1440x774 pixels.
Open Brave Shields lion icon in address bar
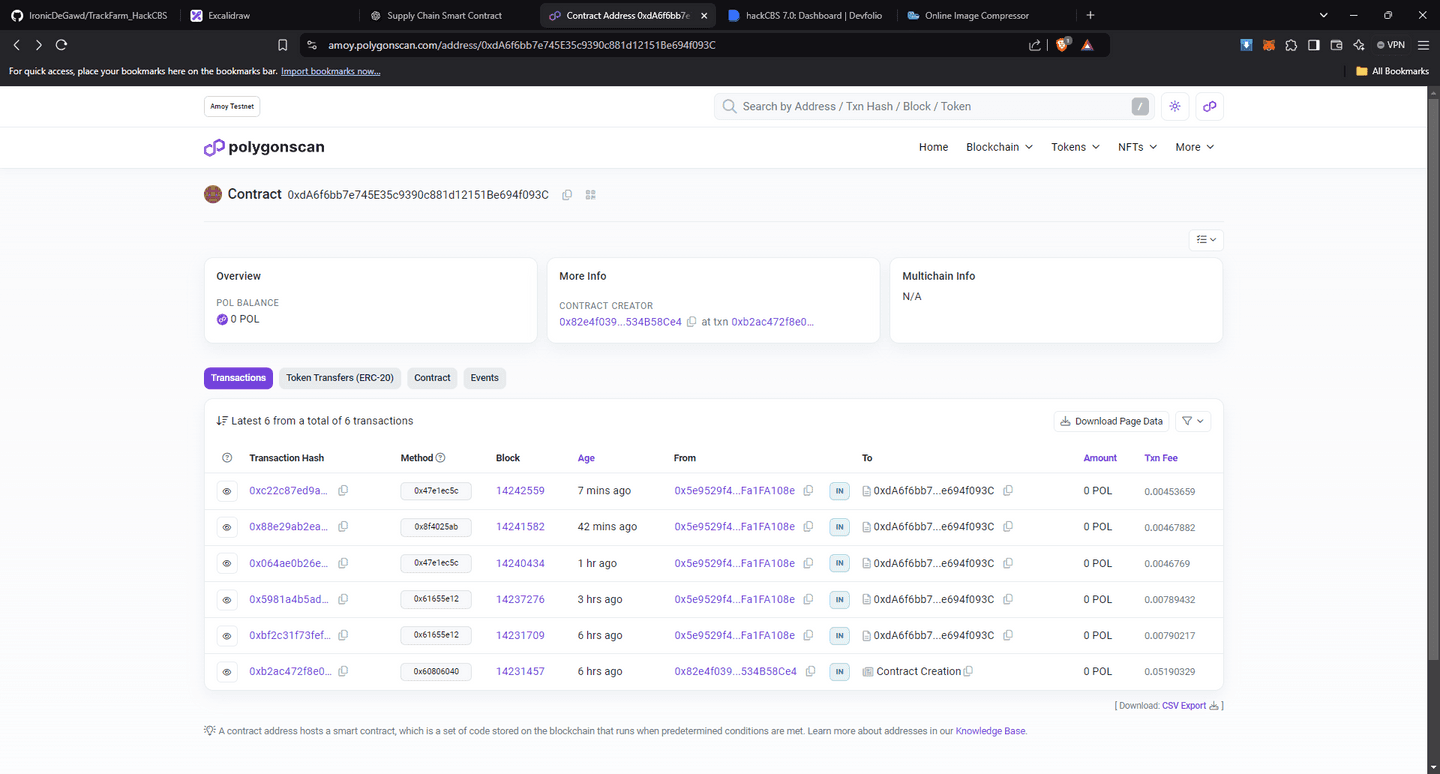(x=1063, y=45)
